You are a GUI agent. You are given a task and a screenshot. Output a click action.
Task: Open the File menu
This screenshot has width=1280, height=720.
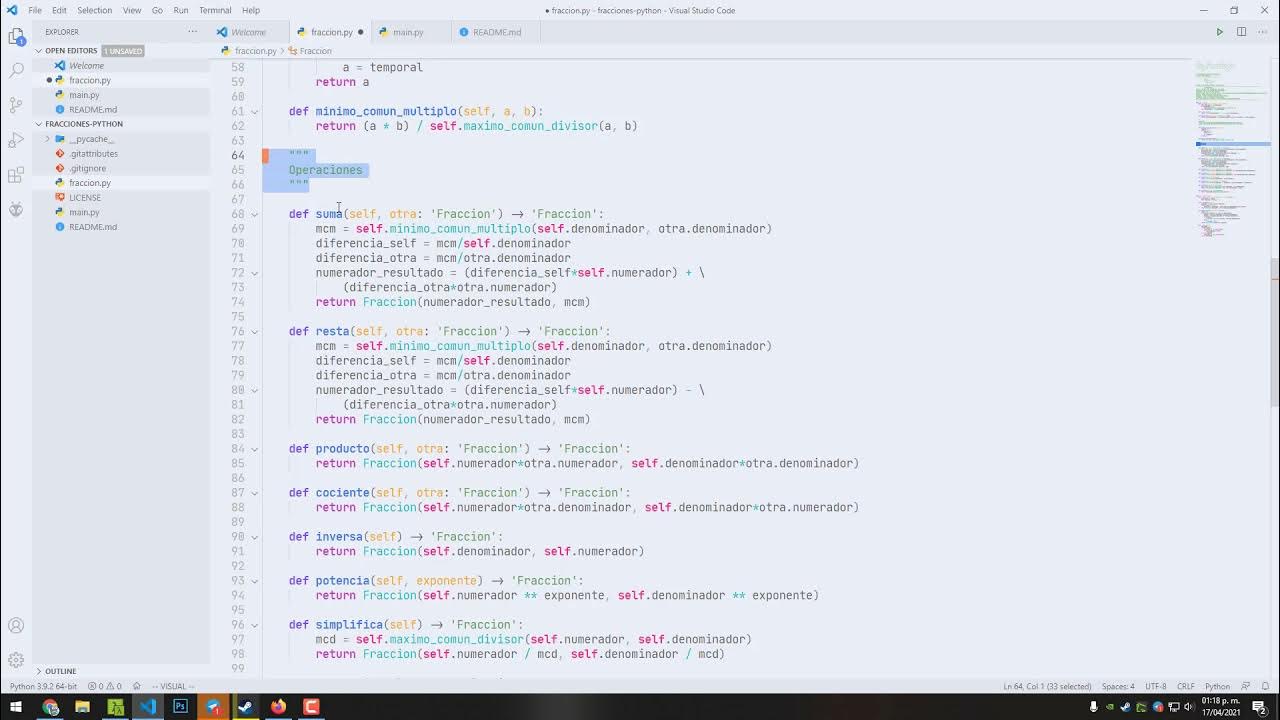pos(35,10)
